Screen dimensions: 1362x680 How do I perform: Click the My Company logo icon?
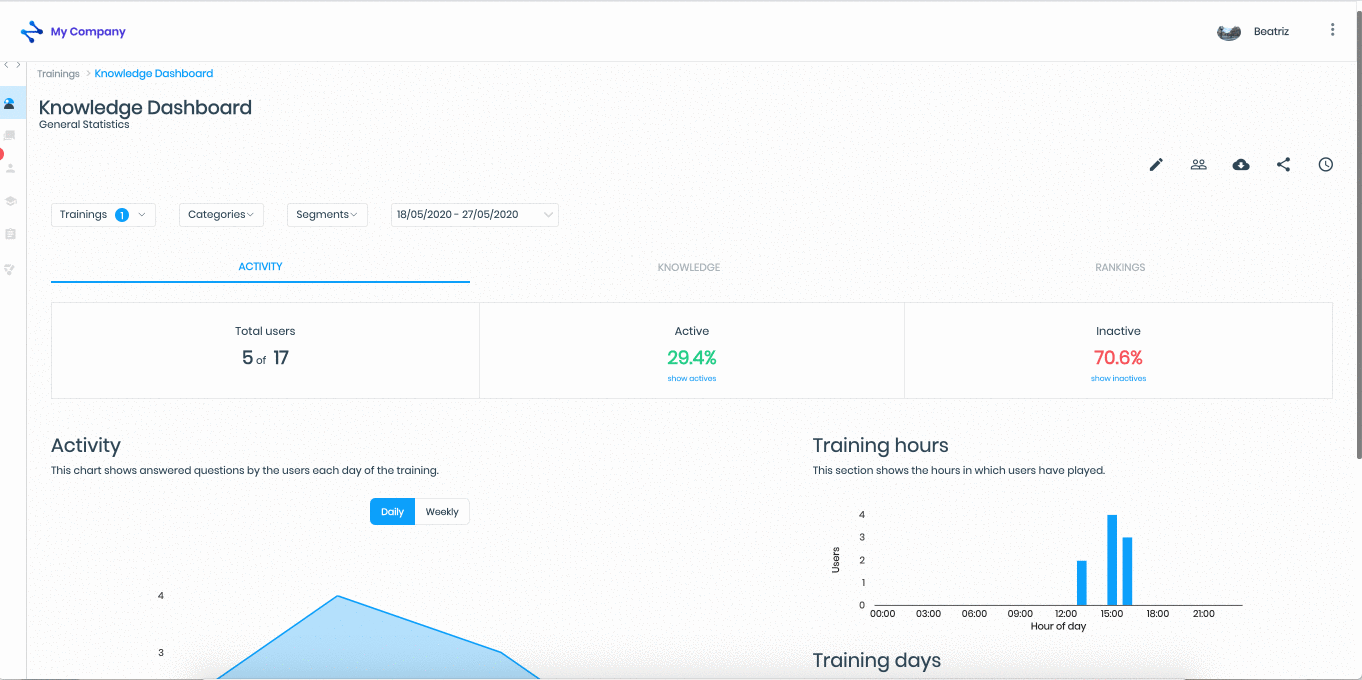pos(32,31)
